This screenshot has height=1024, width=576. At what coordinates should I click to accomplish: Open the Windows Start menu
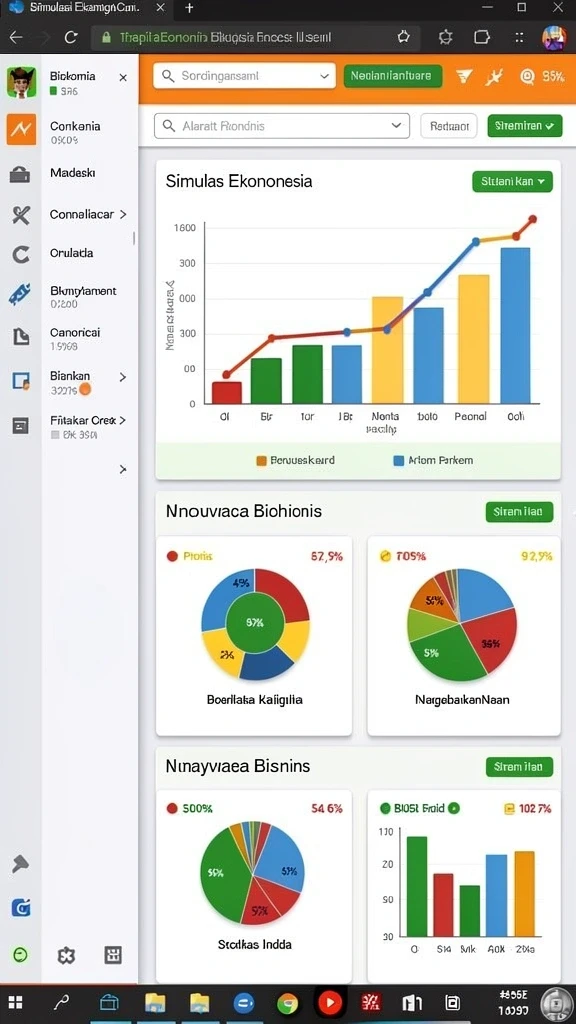[16, 1003]
